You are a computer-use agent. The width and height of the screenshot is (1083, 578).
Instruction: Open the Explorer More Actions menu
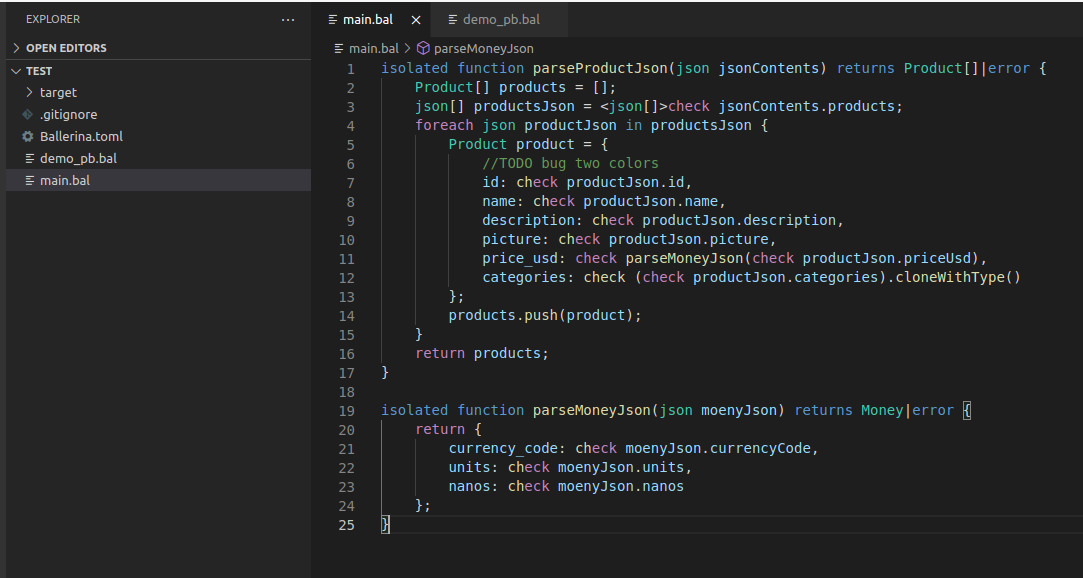[288, 19]
